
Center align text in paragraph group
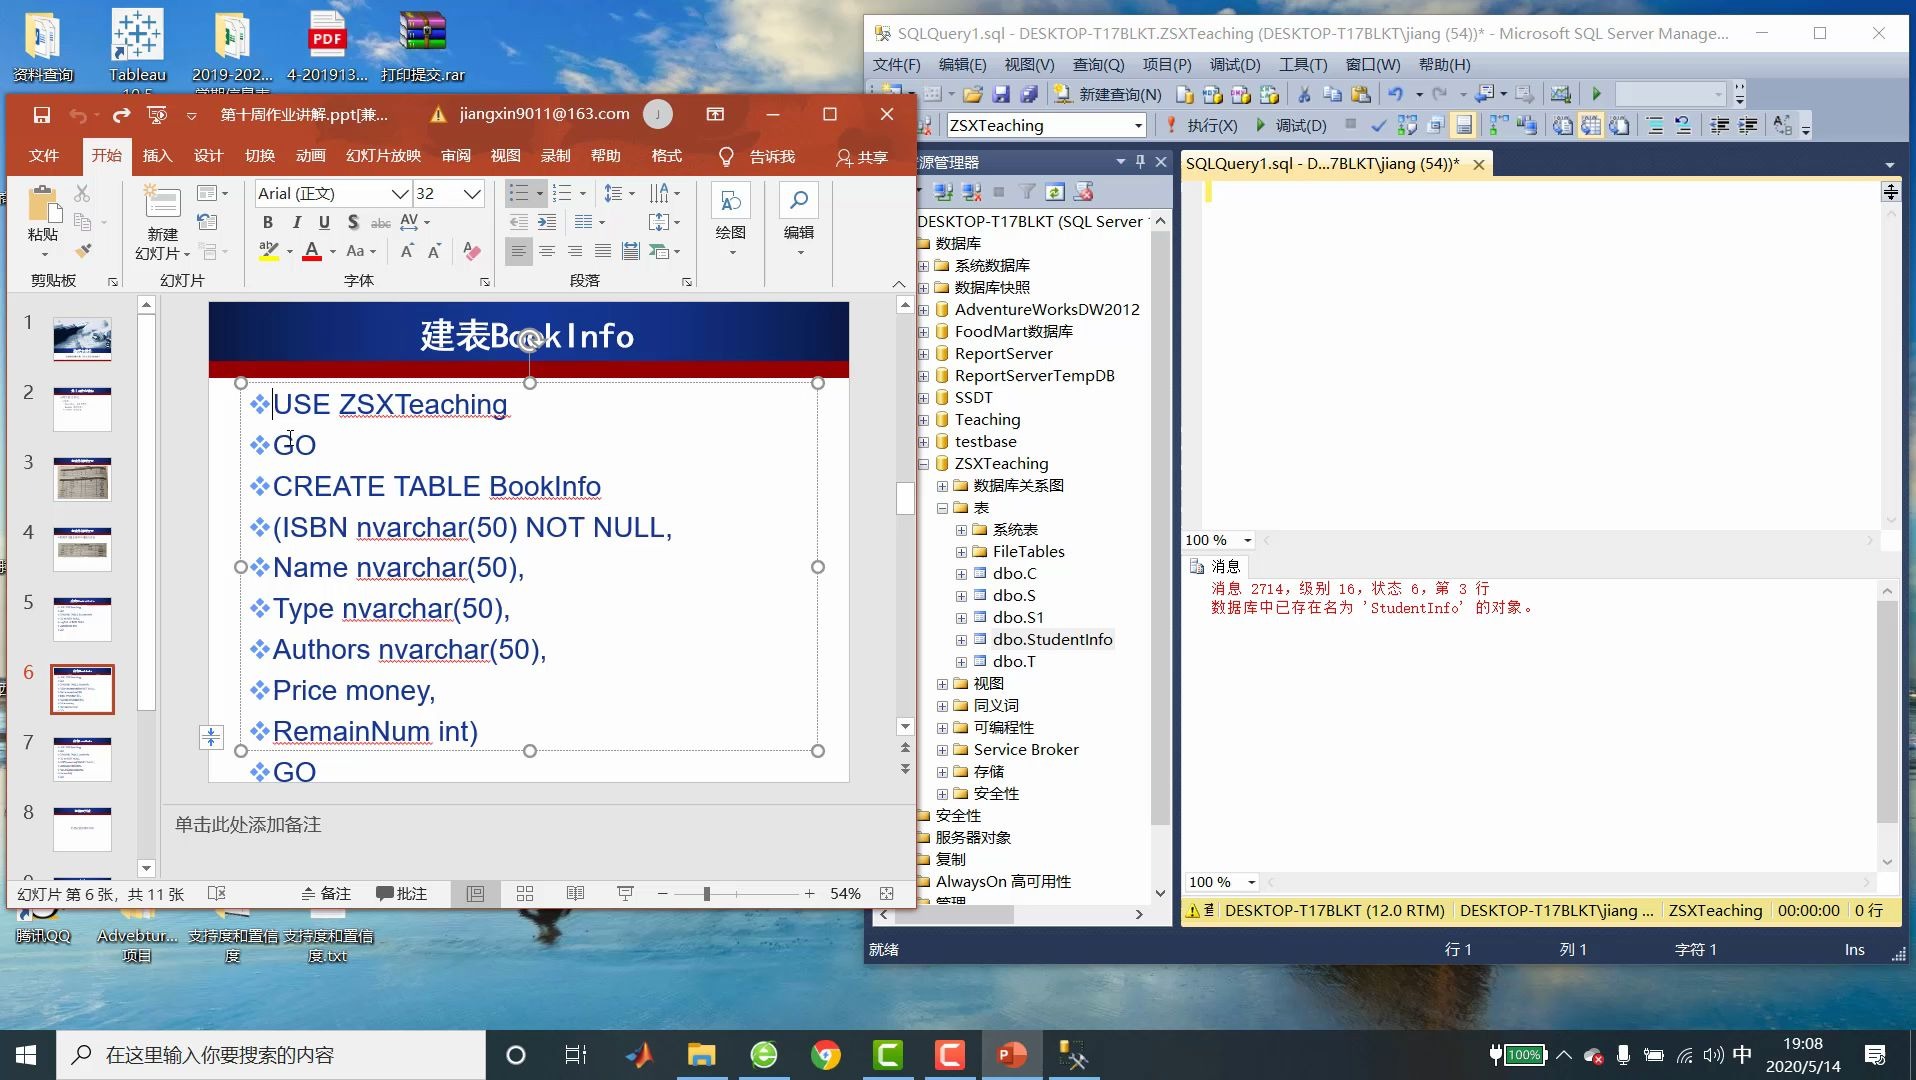(546, 251)
